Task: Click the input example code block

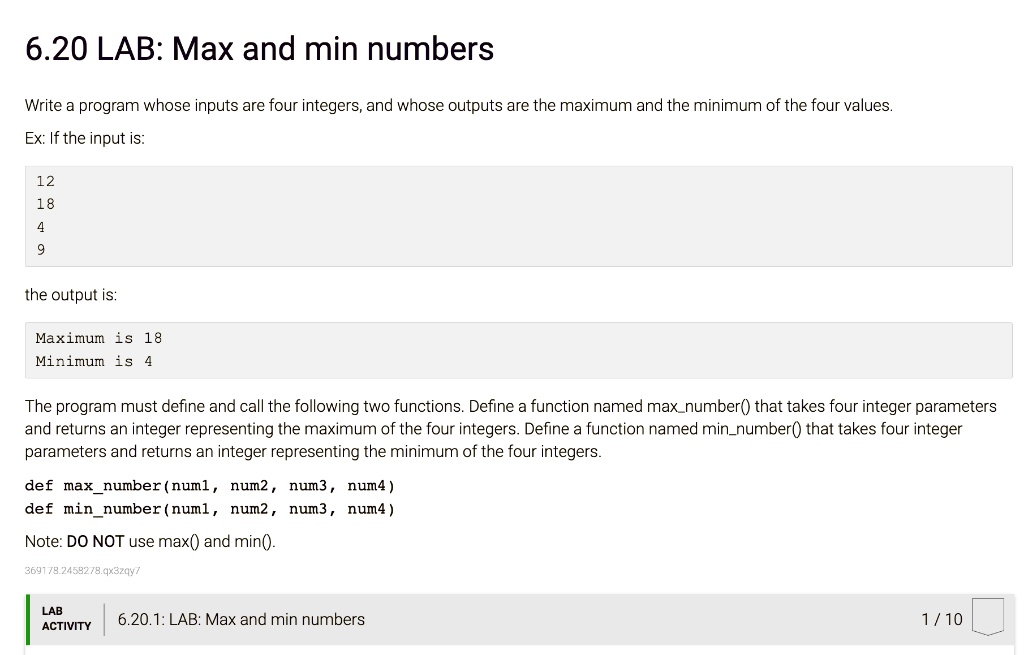Action: tap(518, 215)
